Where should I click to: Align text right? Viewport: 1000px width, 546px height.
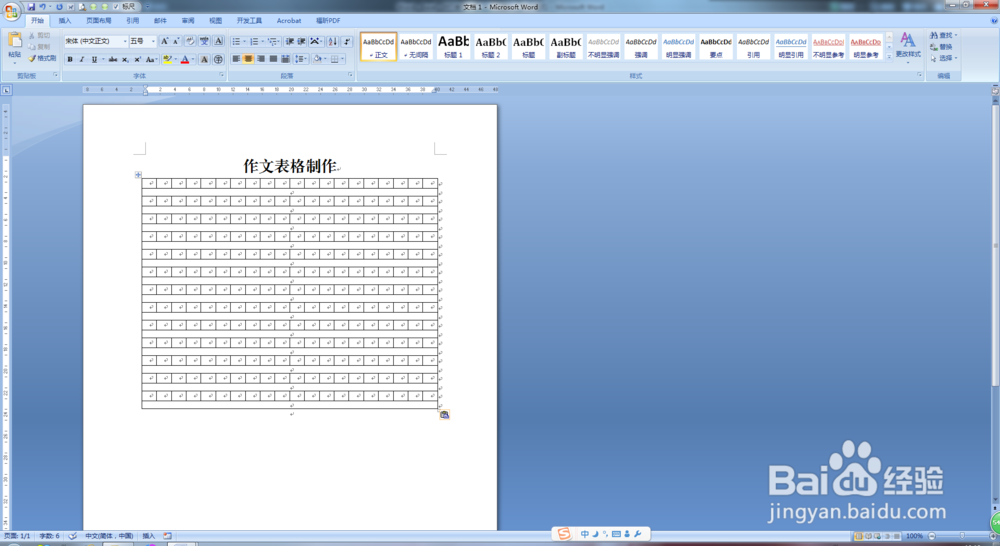point(261,59)
